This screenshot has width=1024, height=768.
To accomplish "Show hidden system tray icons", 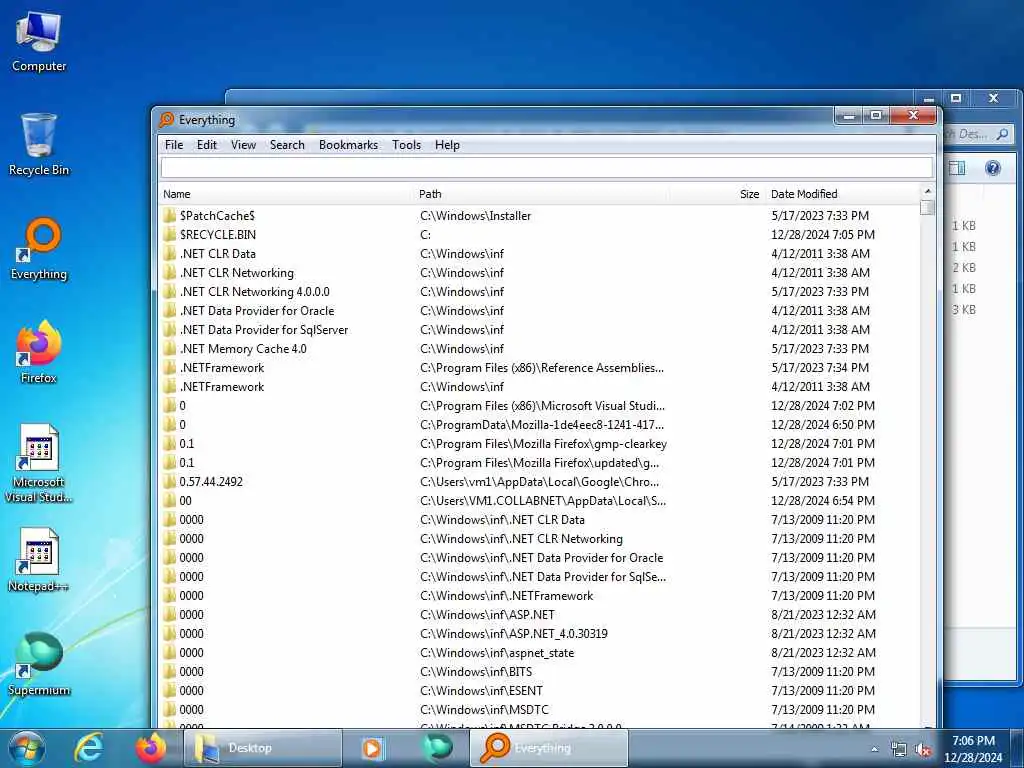I will tap(874, 749).
